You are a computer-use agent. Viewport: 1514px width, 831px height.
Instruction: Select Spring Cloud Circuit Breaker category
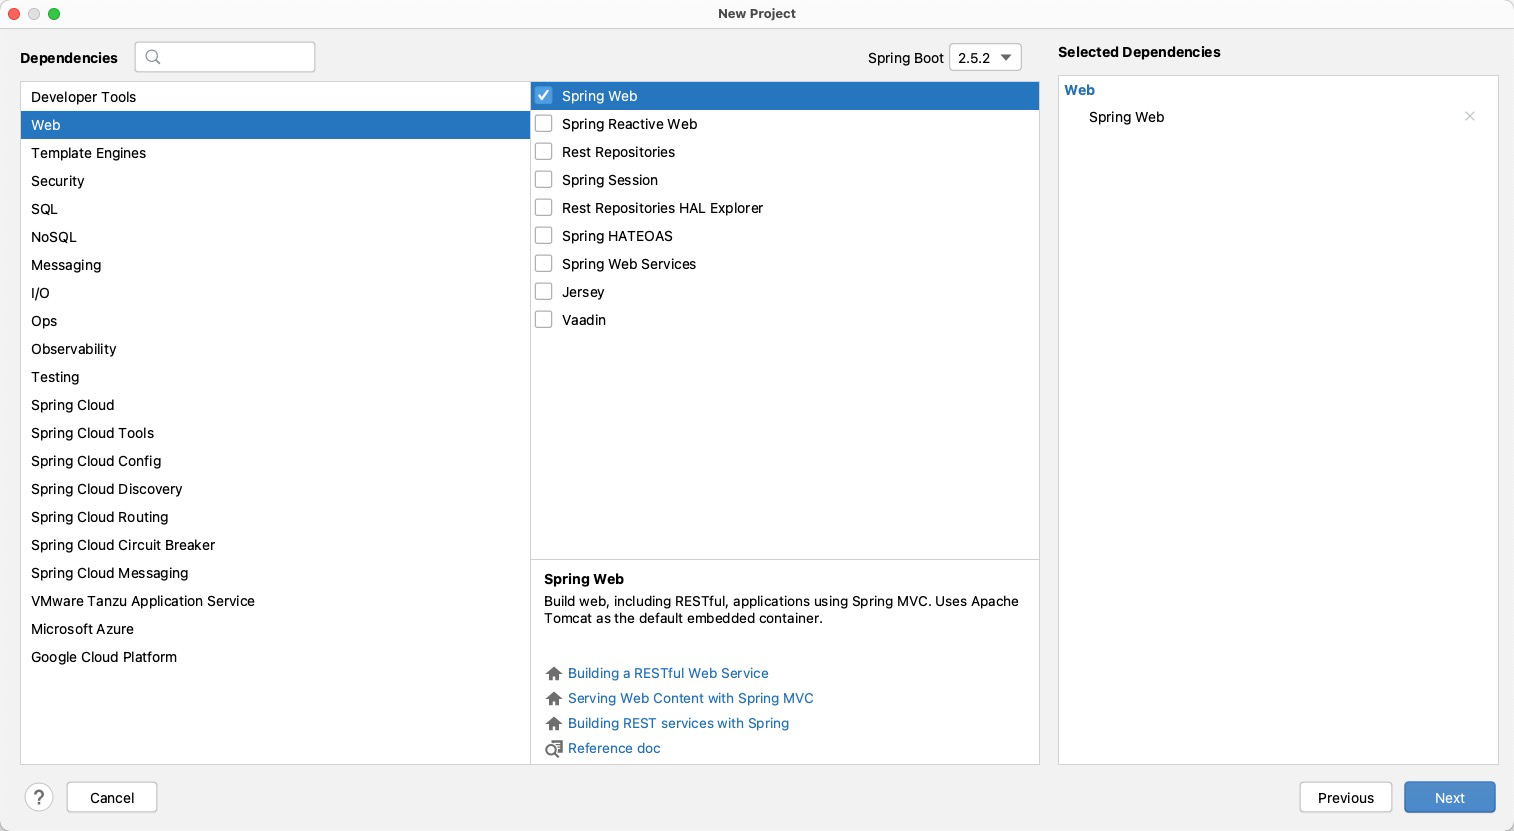coord(275,545)
